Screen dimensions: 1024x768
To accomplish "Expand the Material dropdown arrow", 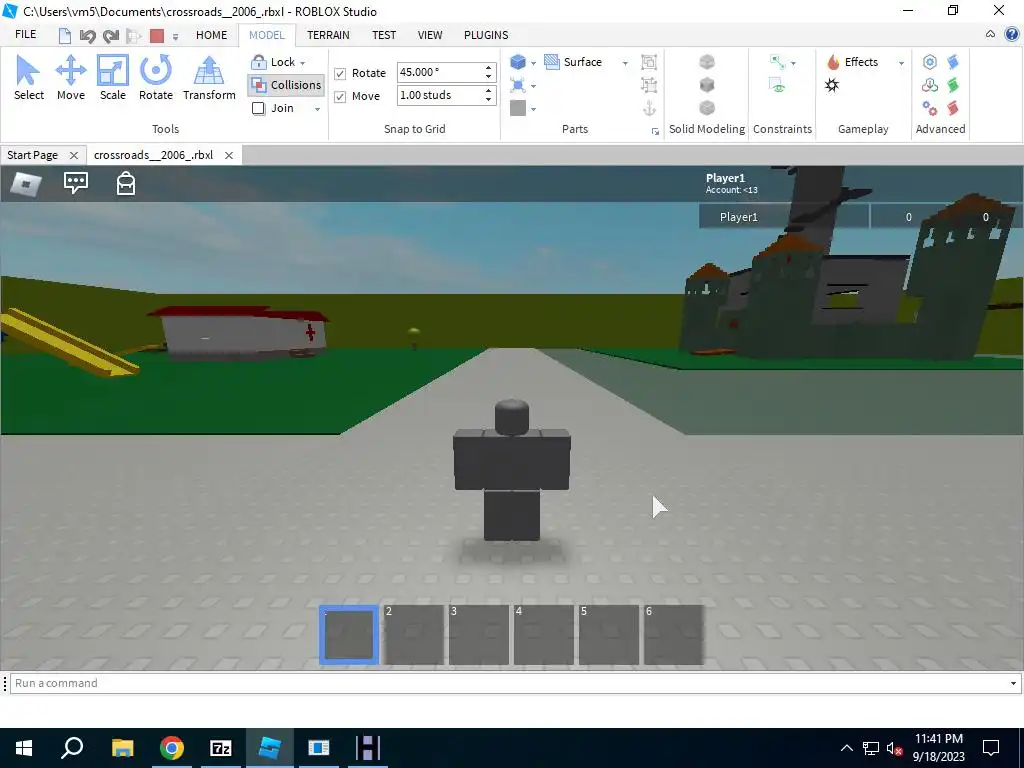I will [x=534, y=86].
